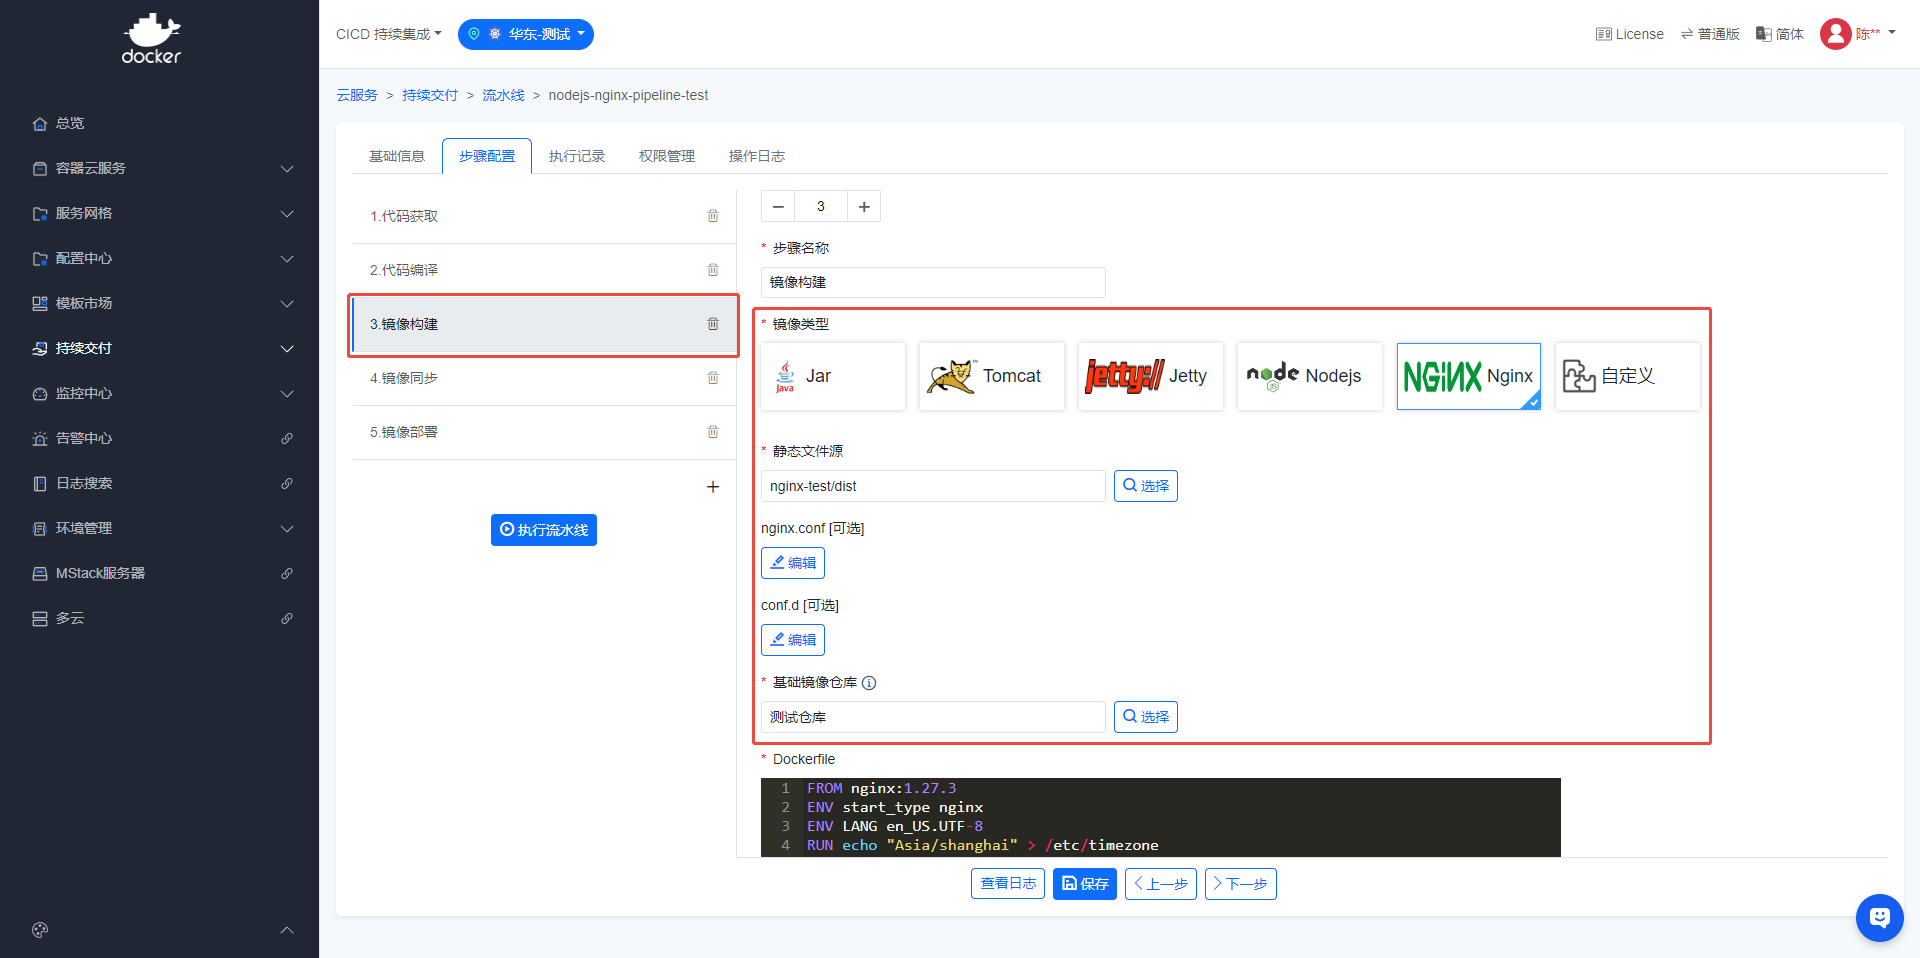
Task: Click the 保存 button
Action: (1084, 884)
